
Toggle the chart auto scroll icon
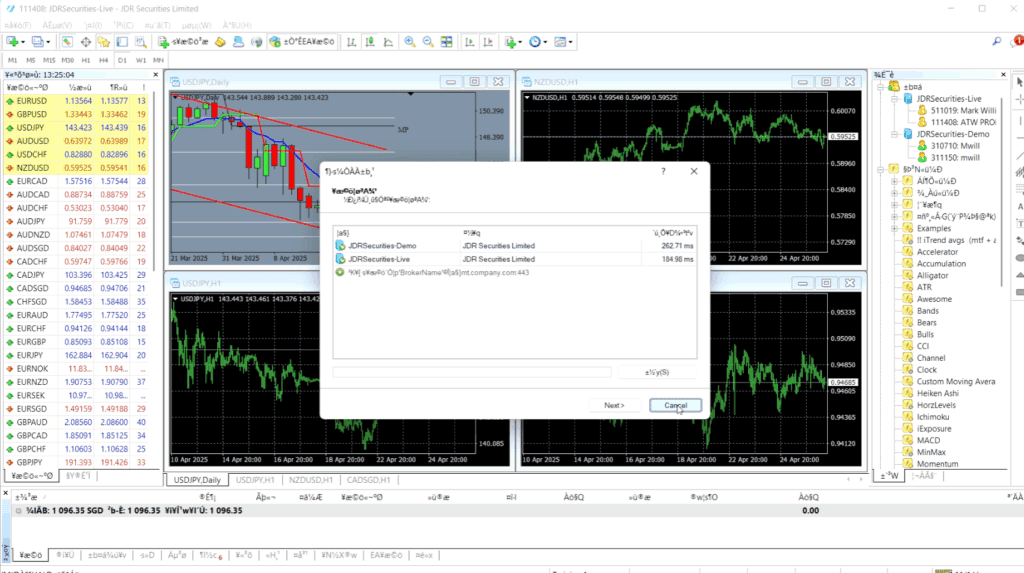pyautogui.click(x=469, y=42)
